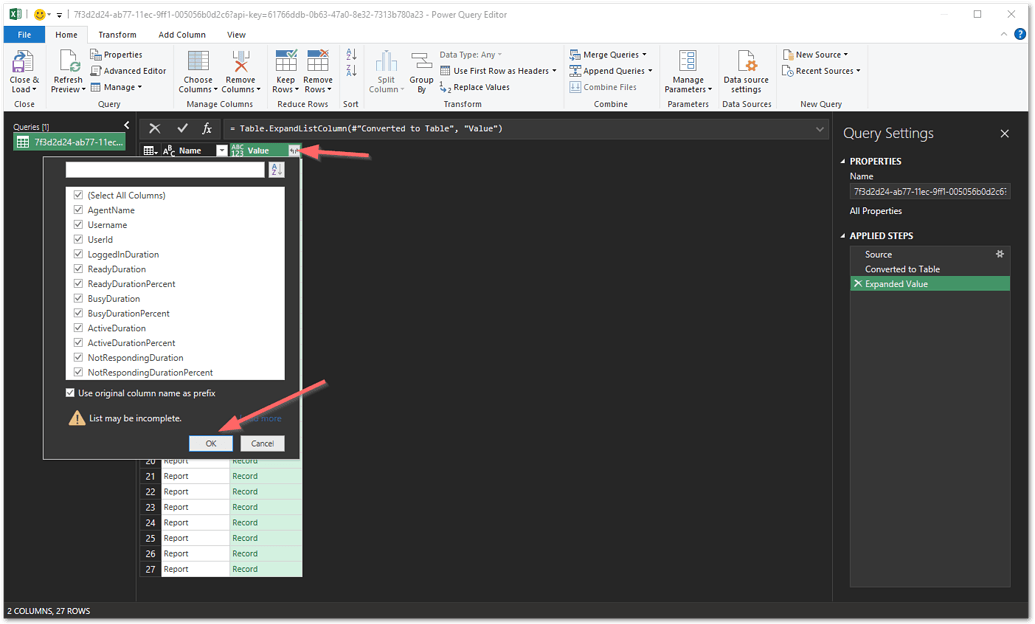Open the Add Column tab

tap(180, 33)
